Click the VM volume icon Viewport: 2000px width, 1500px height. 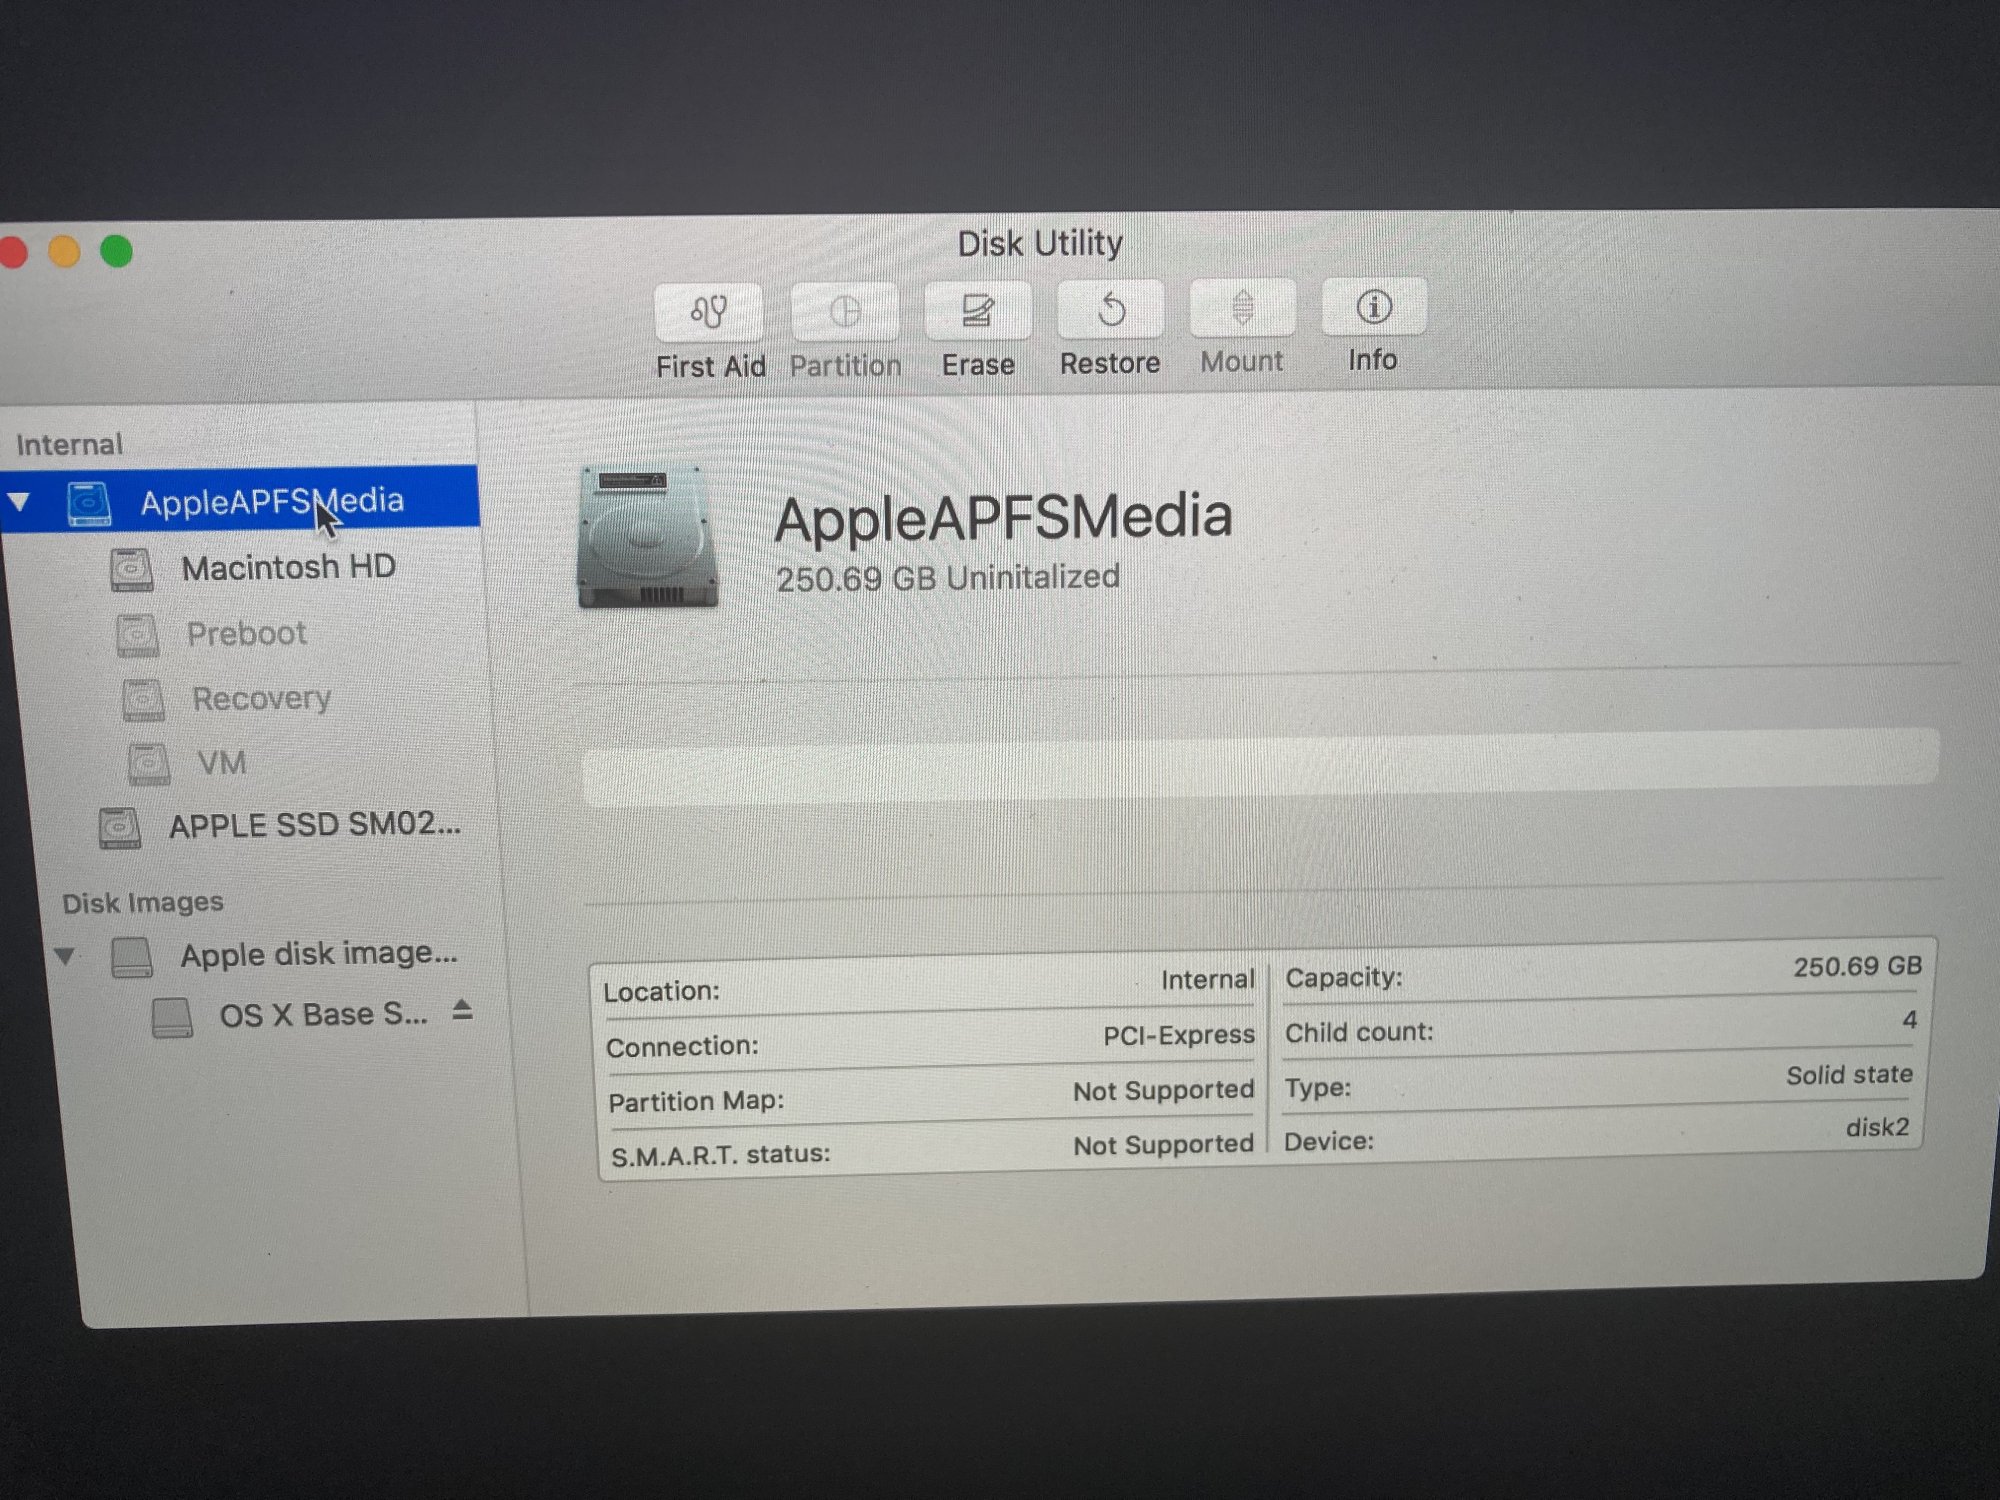(148, 764)
